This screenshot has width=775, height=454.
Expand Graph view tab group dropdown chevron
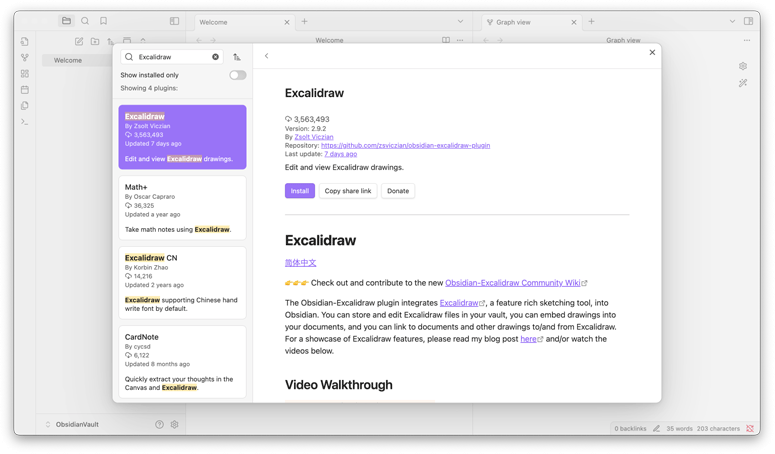732,21
